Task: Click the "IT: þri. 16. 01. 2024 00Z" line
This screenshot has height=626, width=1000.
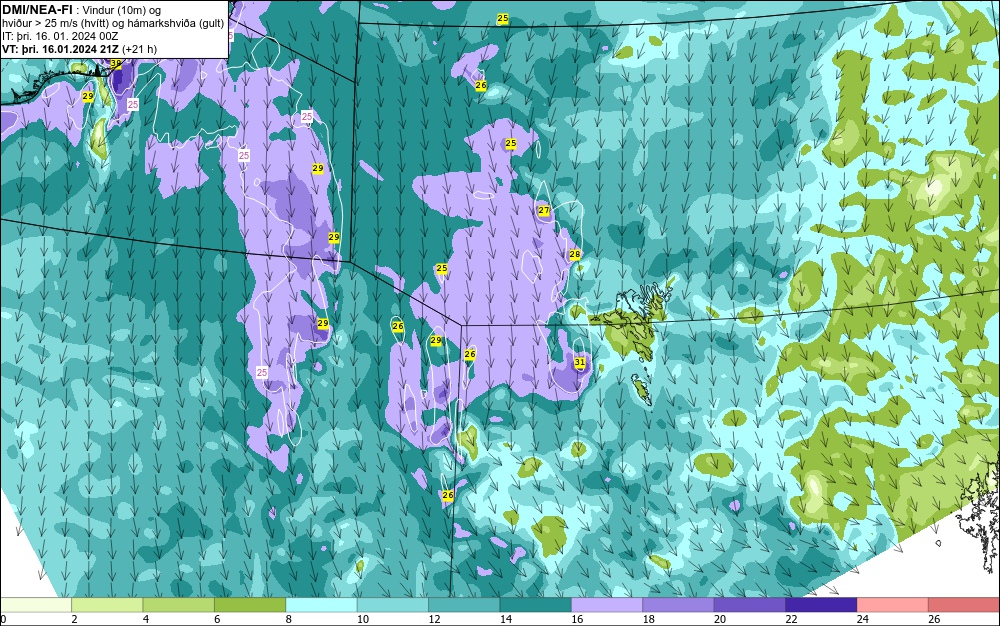Action: 60,36
